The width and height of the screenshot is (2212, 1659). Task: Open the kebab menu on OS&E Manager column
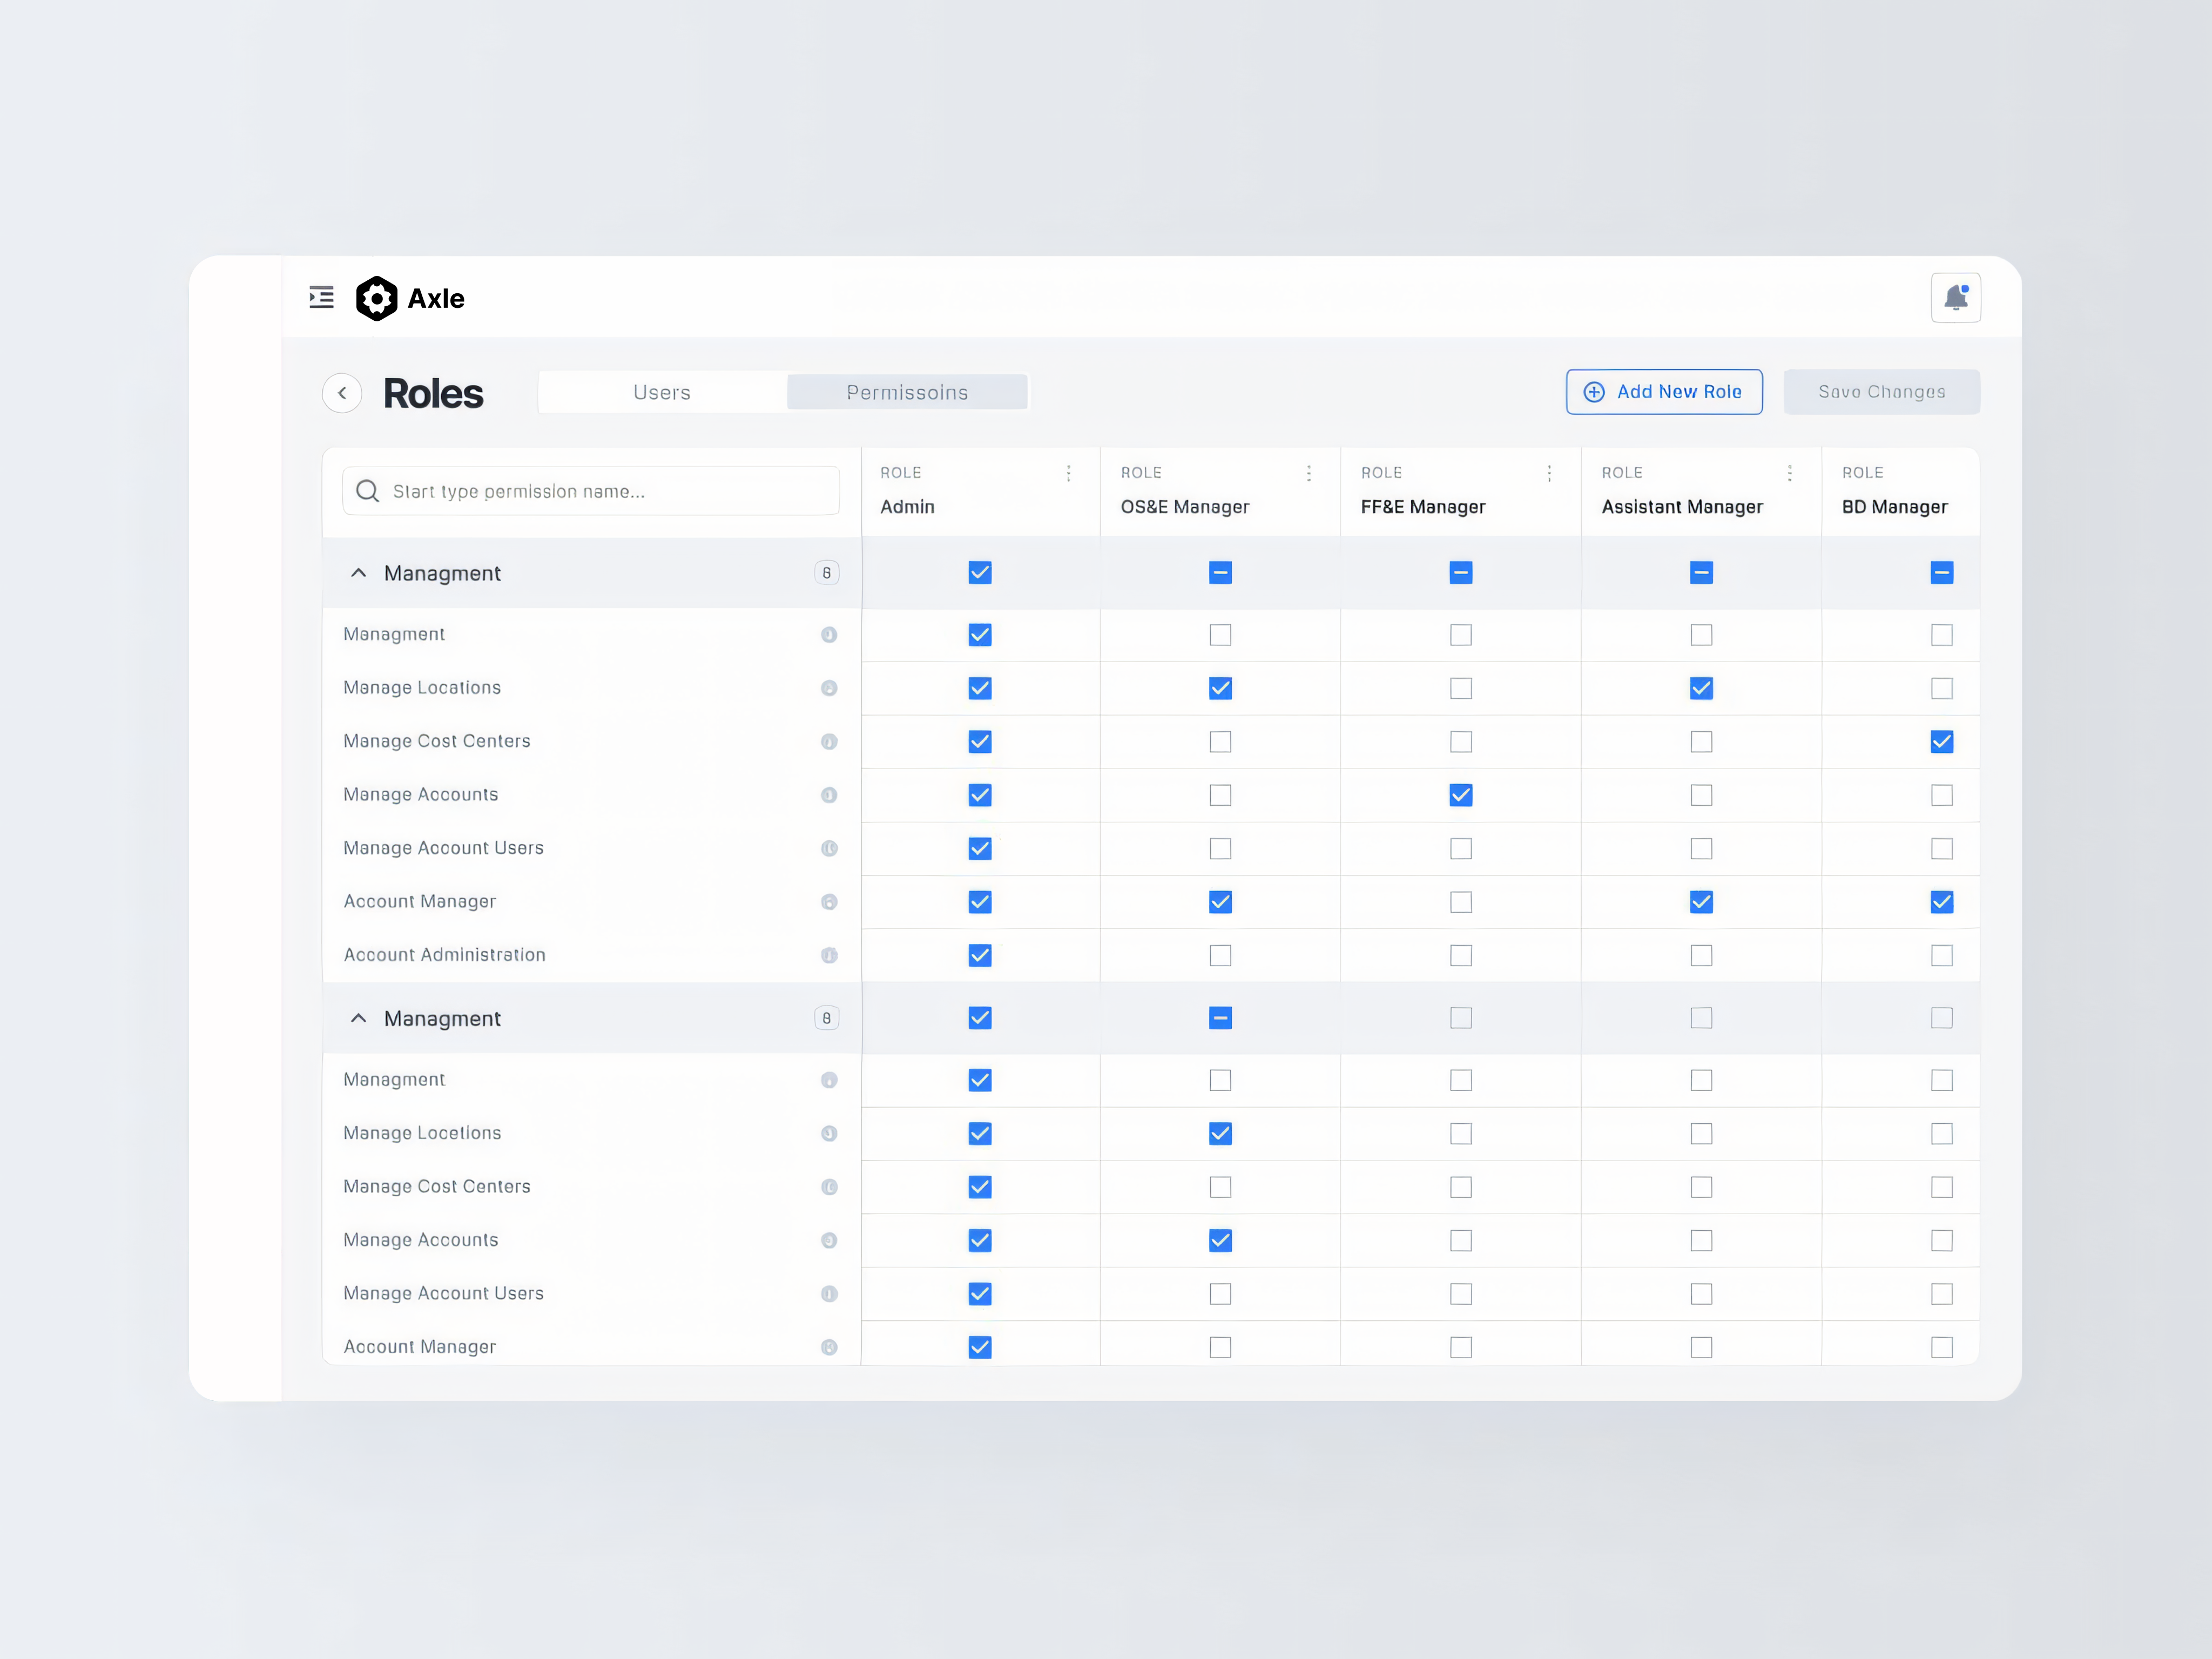[1309, 473]
